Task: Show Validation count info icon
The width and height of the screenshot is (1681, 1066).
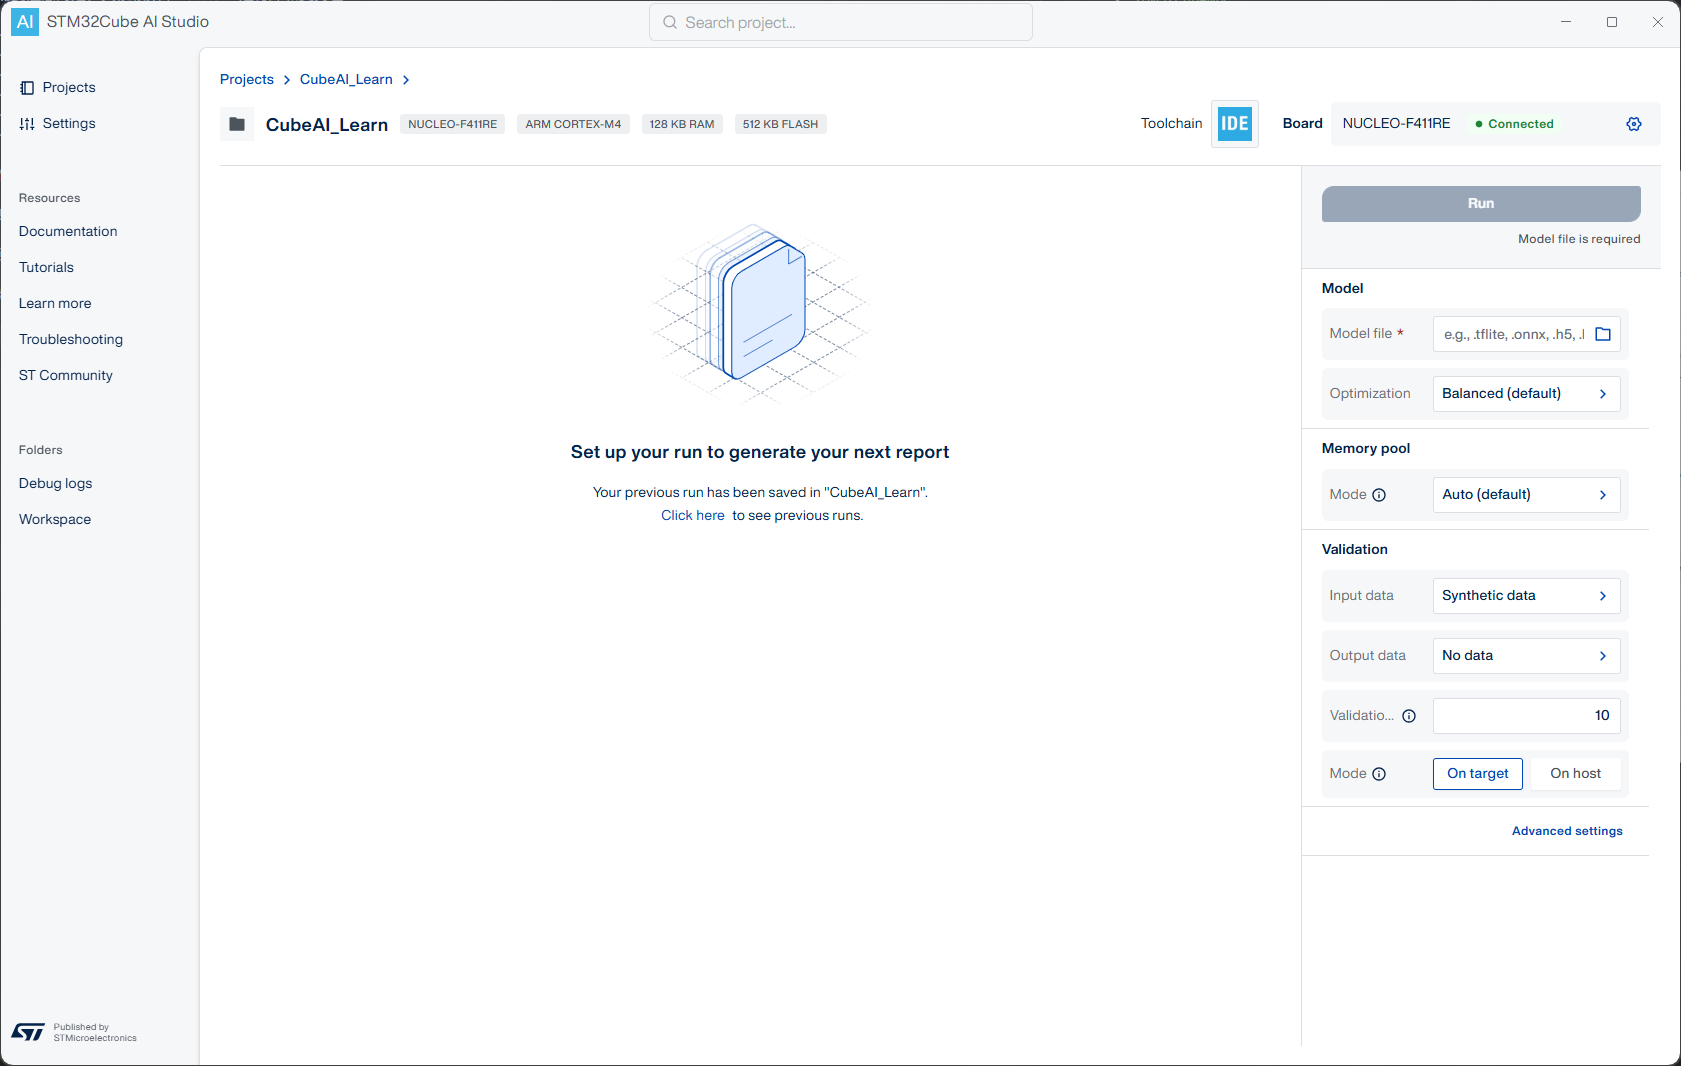Action: point(1409,716)
